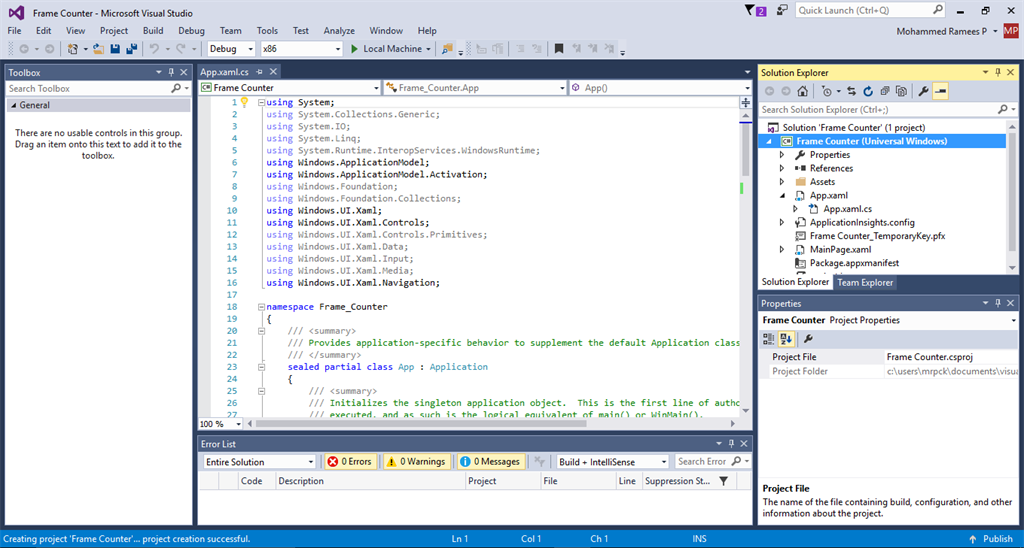Toggle the 0 Errors filter
The image size is (1024, 548).
point(349,462)
